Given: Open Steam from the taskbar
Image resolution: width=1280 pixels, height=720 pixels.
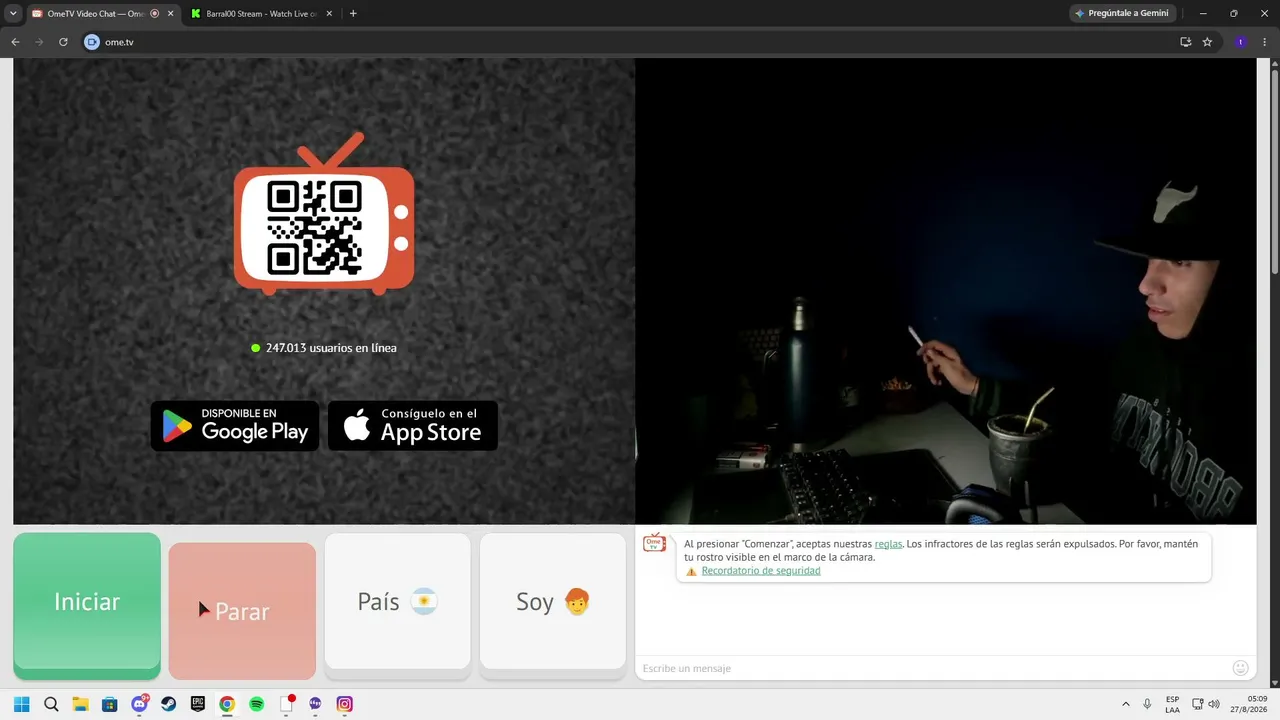Looking at the screenshot, I should pyautogui.click(x=169, y=704).
